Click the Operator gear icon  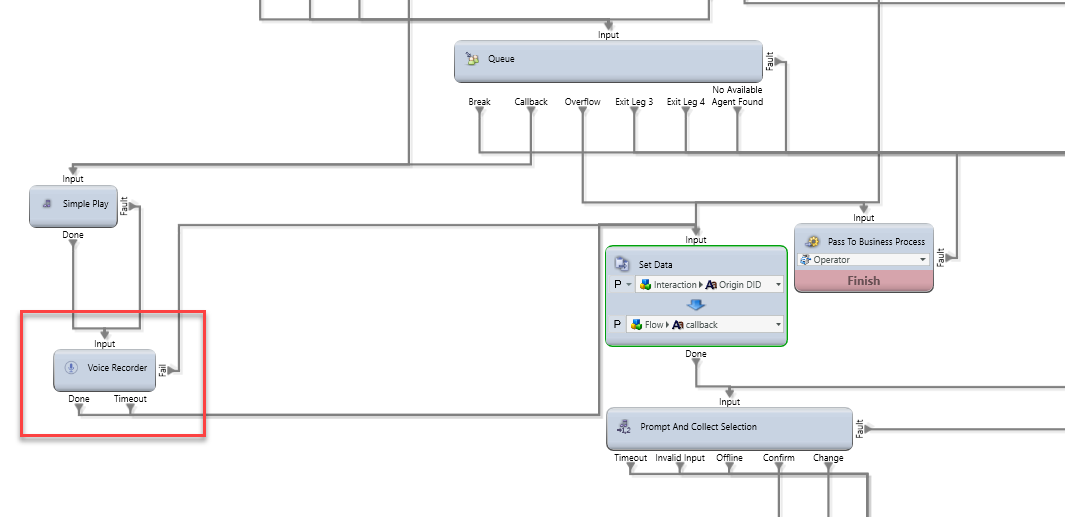coord(804,260)
